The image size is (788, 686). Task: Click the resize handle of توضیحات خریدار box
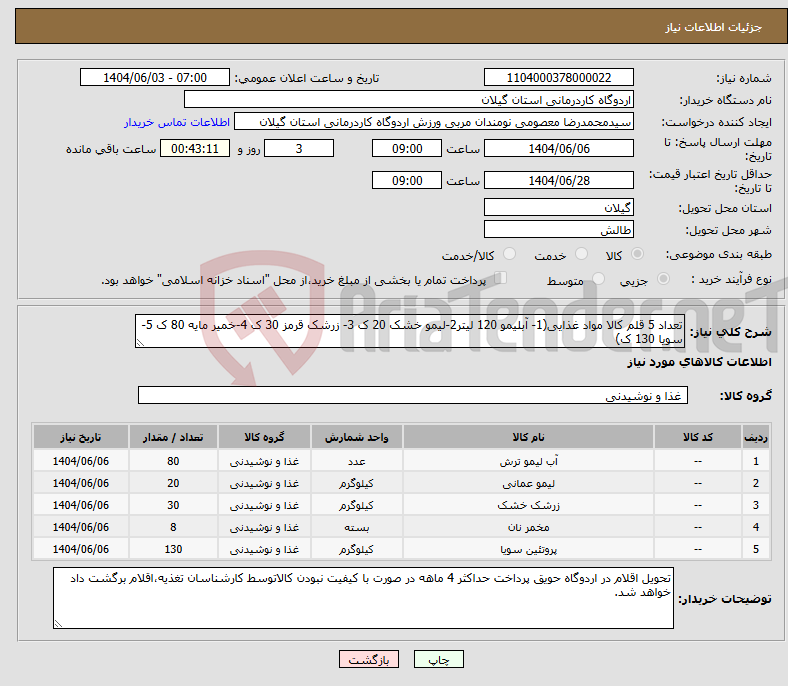click(59, 624)
